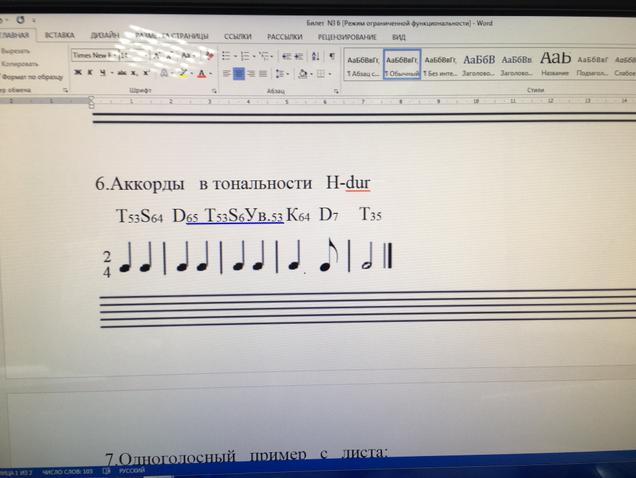Apply italic (К) formatting
Viewport: 636px width, 478px height.
click(x=90, y=73)
